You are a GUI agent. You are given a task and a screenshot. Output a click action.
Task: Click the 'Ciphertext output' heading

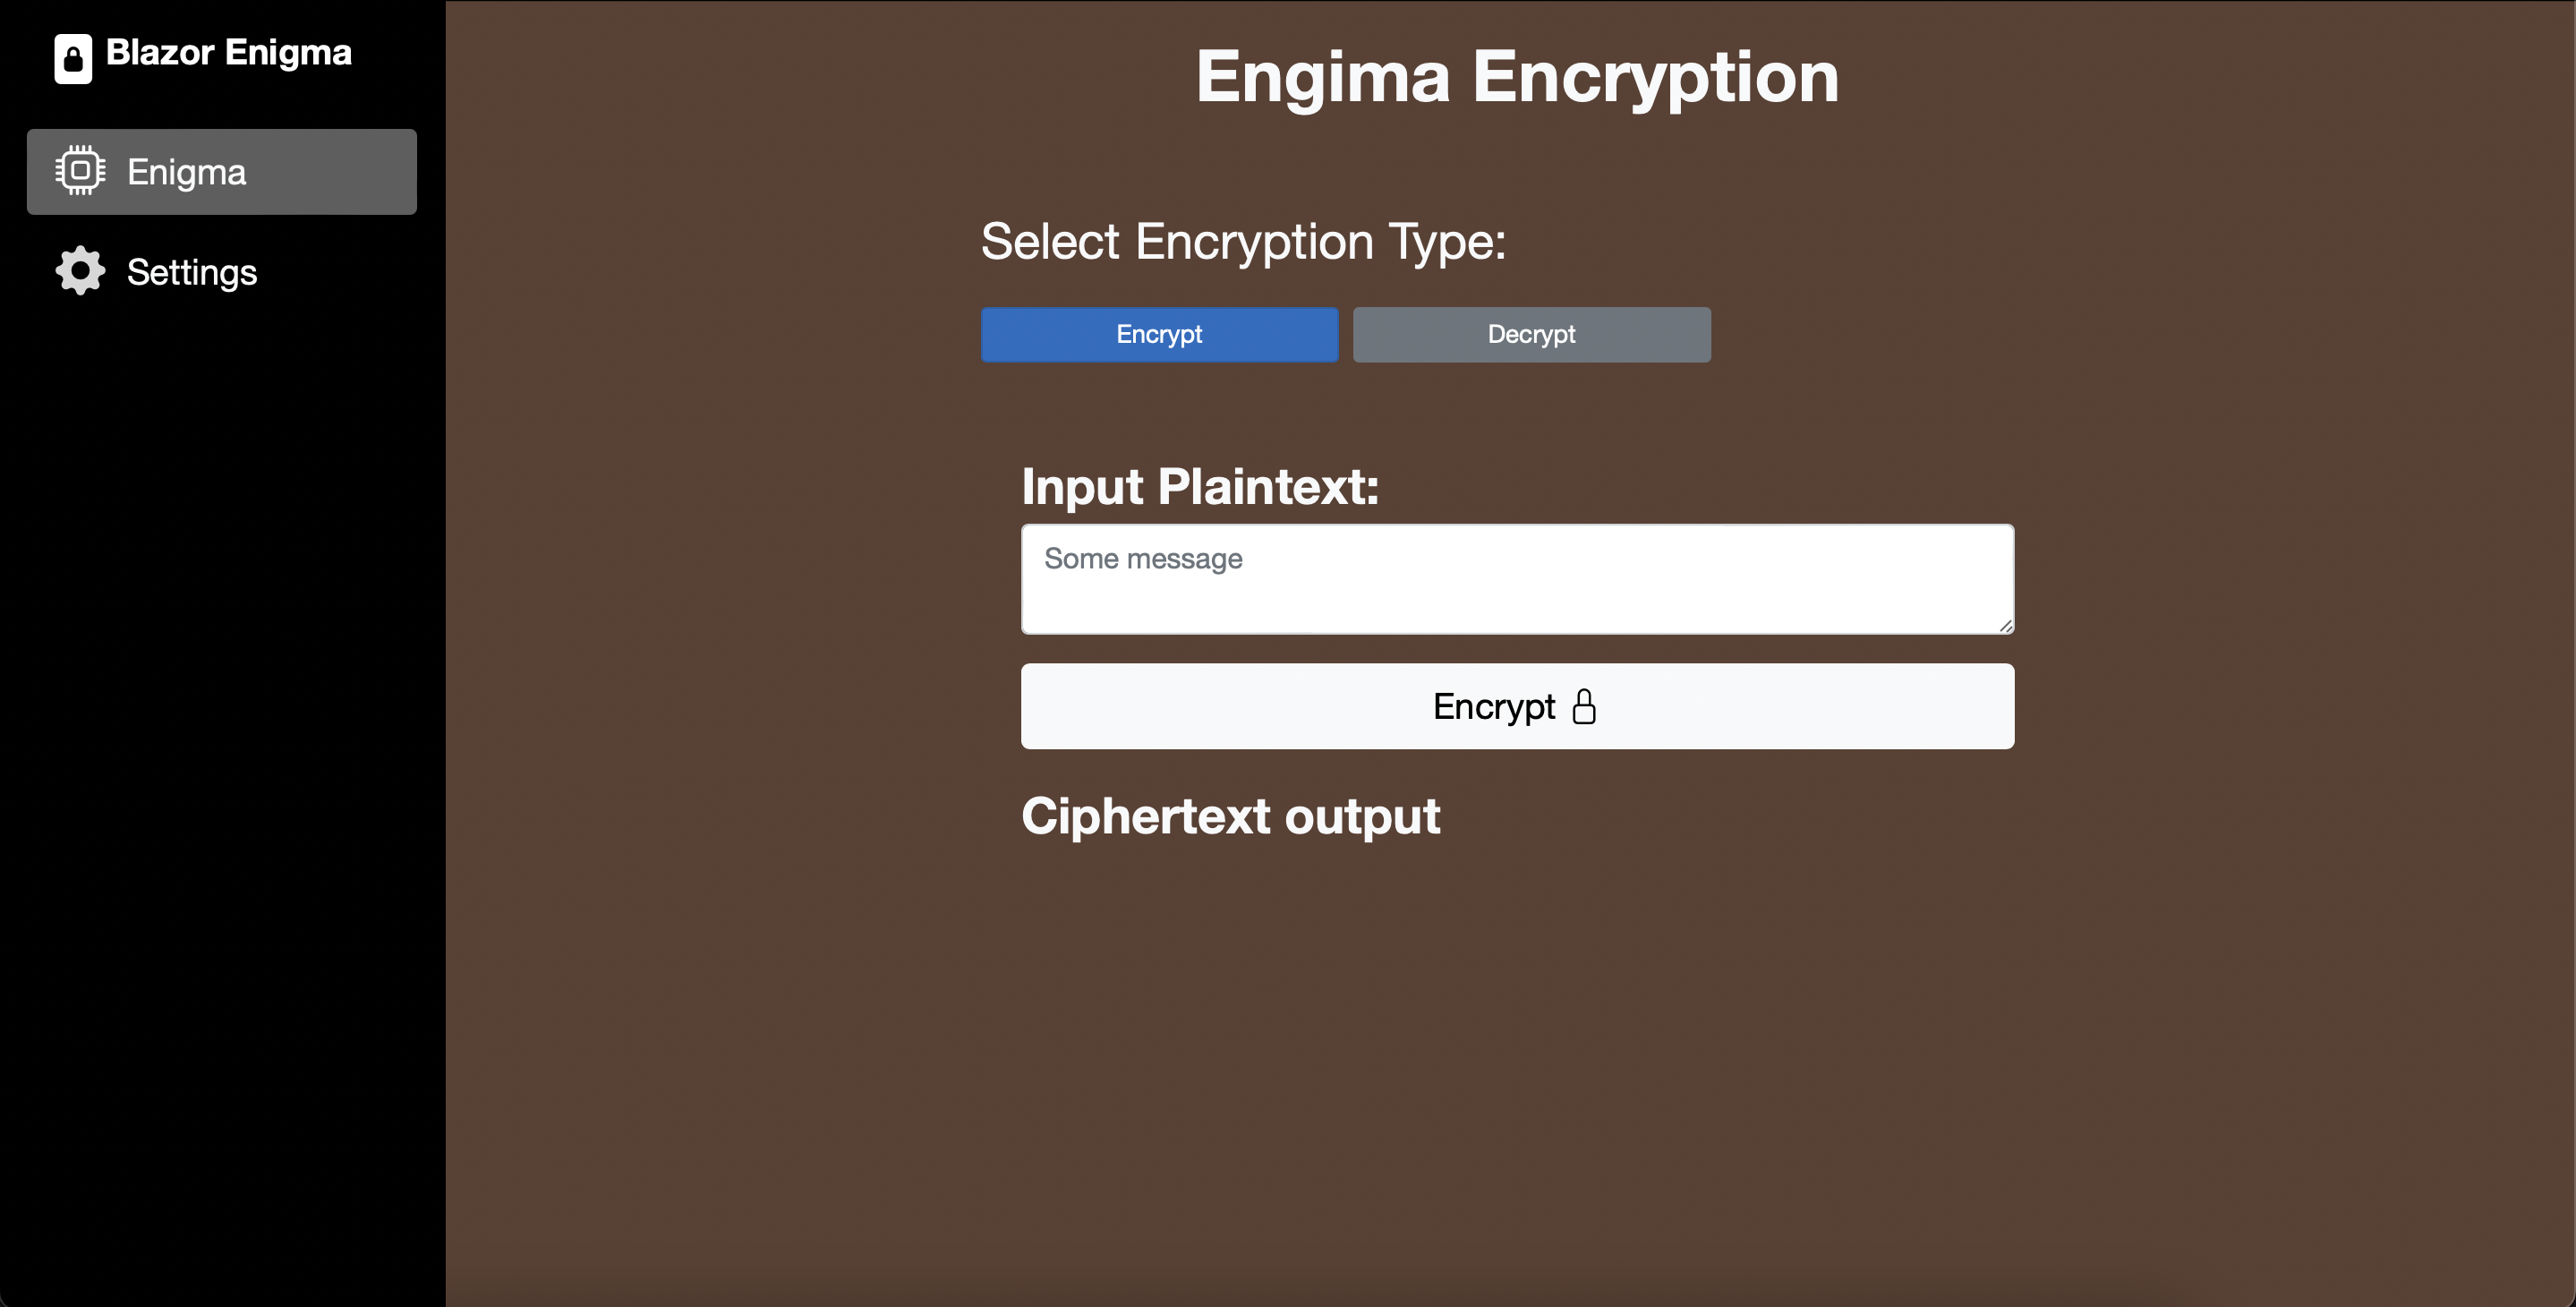pos(1230,816)
